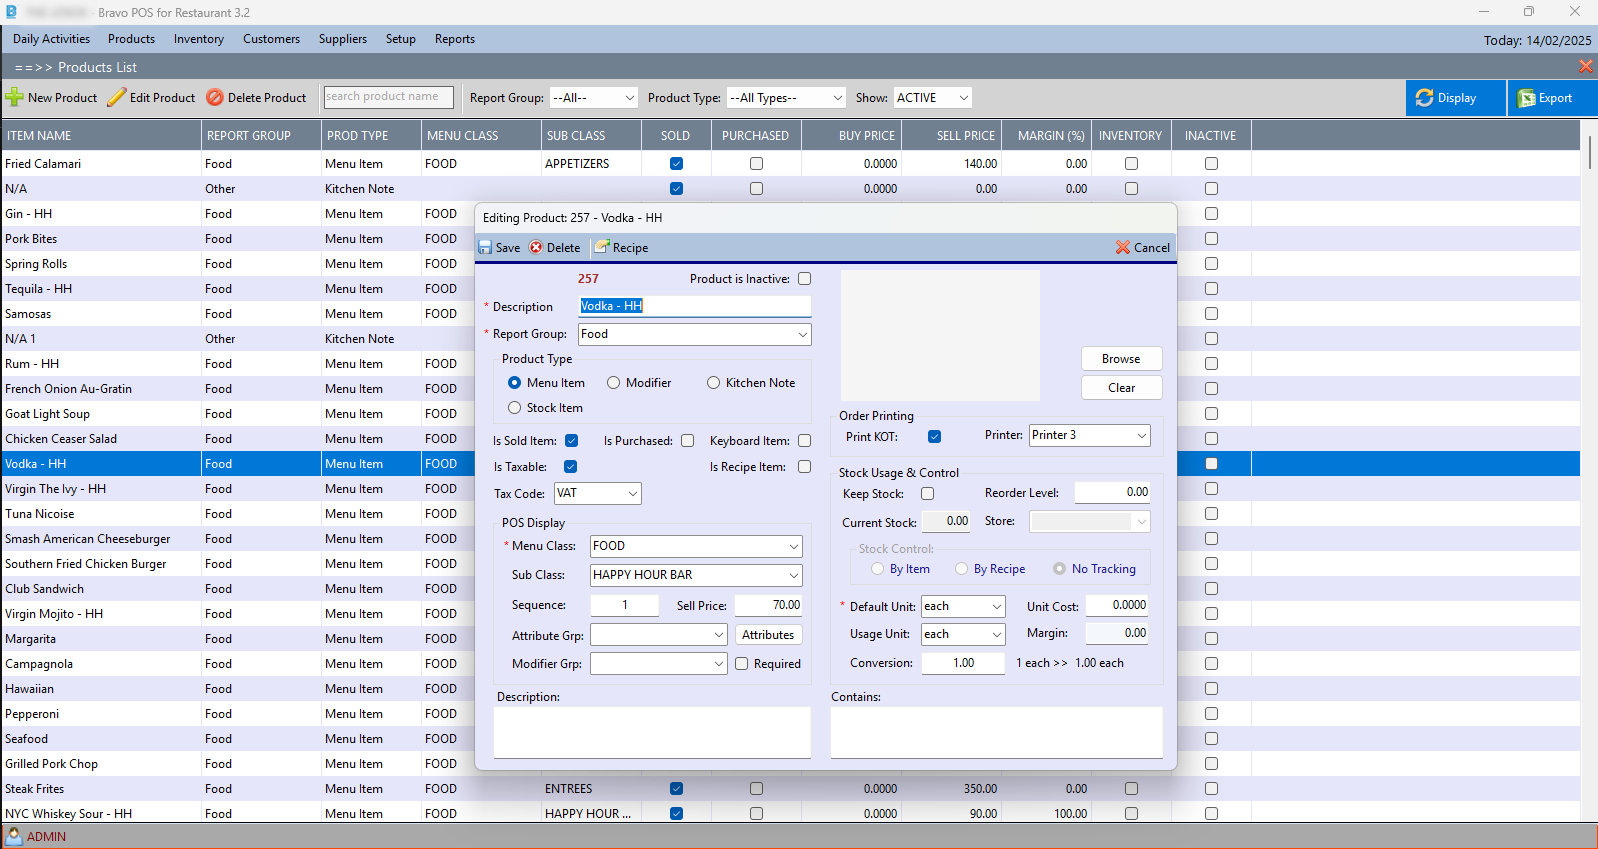This screenshot has width=1598, height=849.
Task: Click the New Product plus icon
Action: (15, 97)
